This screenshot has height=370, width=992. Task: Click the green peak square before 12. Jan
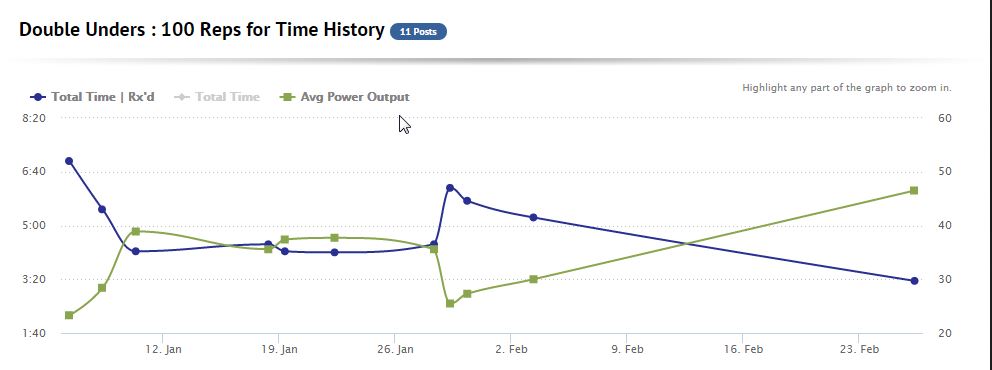tap(135, 231)
